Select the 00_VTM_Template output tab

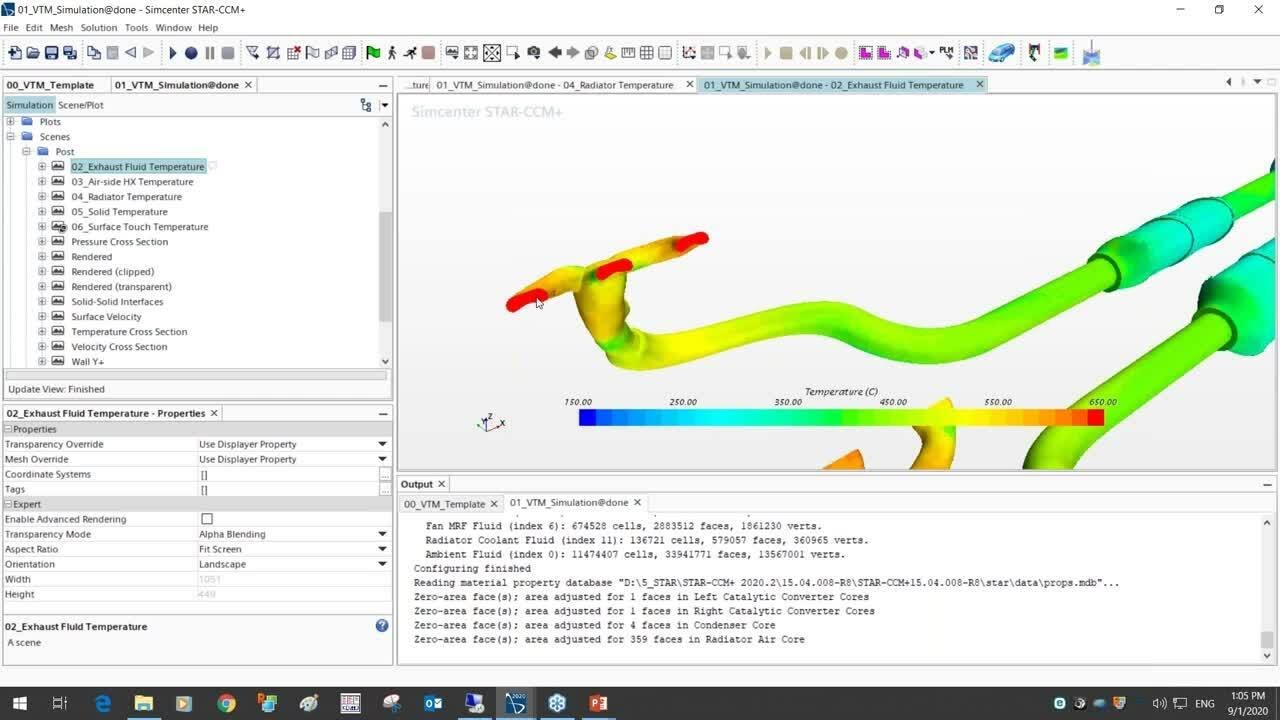(444, 504)
